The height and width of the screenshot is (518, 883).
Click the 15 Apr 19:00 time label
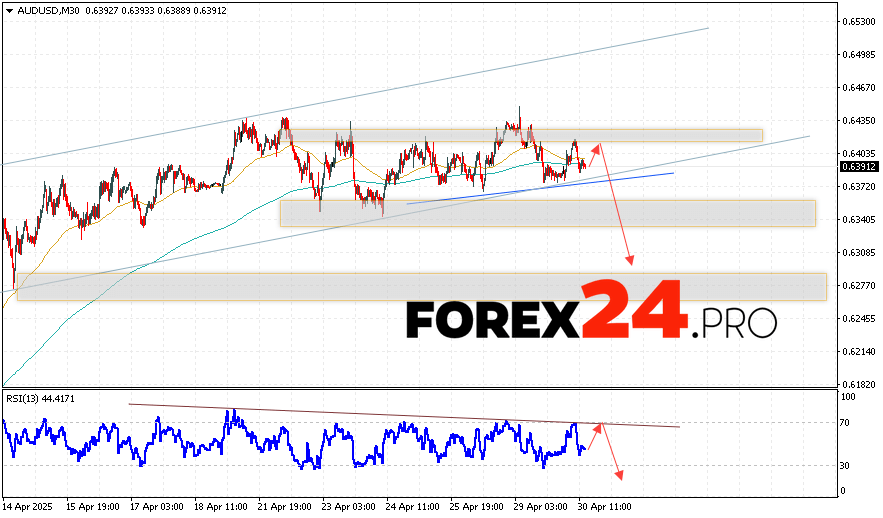tap(92, 507)
